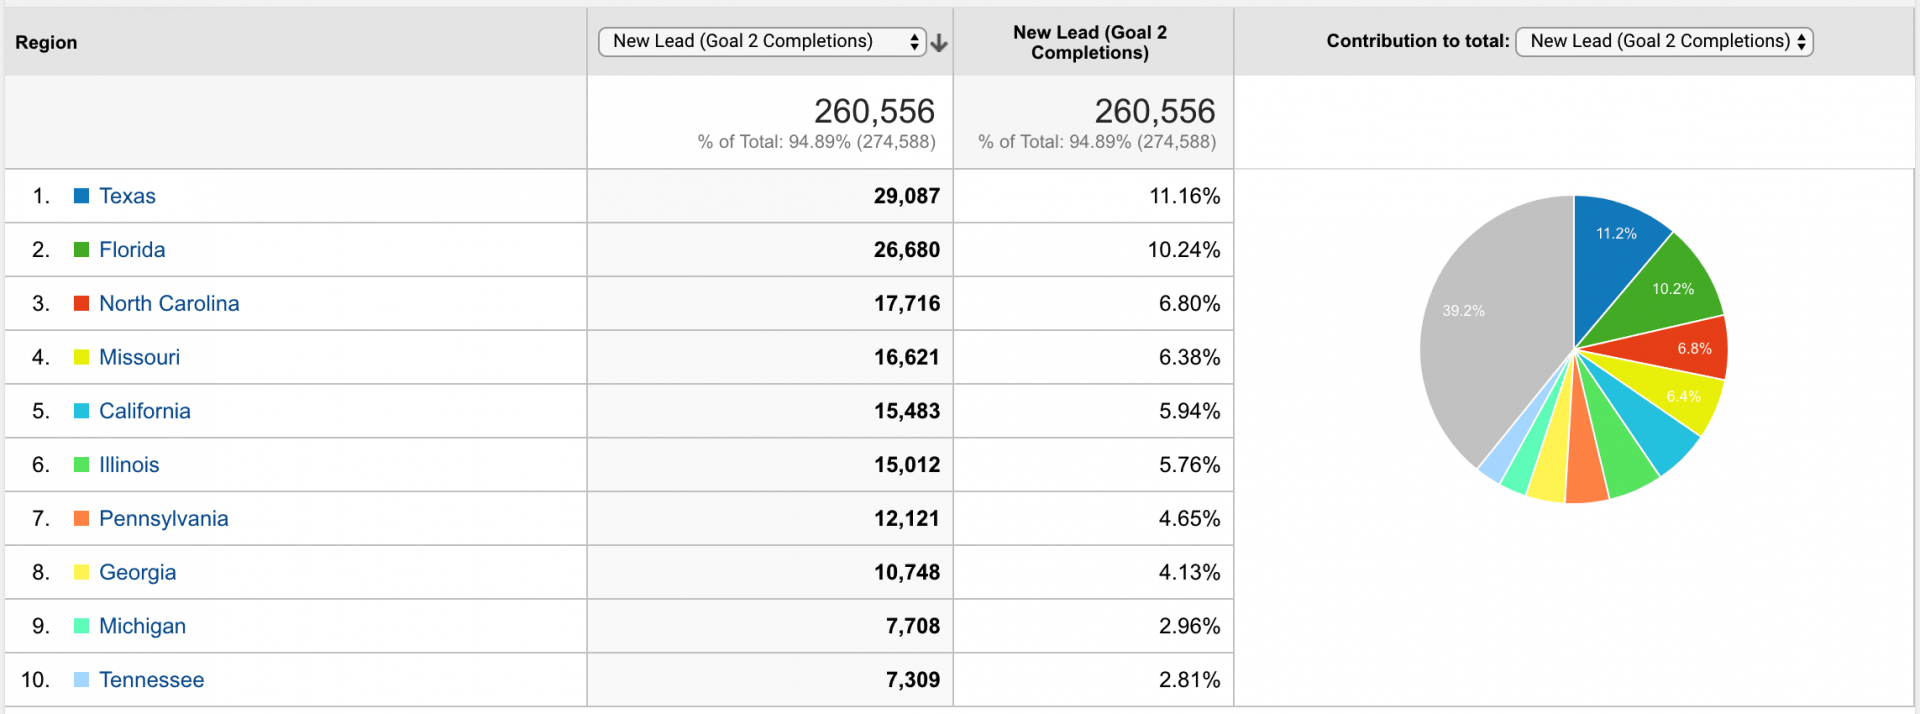Click the Texas region link
The image size is (1920, 714).
click(x=127, y=196)
